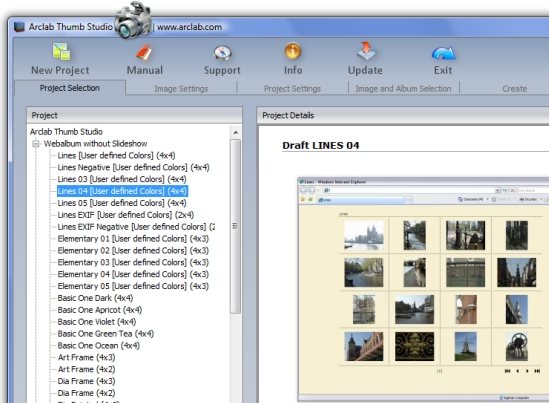Select Lines 05 [User defined Colors] project
This screenshot has width=549, height=403.
click(x=122, y=203)
